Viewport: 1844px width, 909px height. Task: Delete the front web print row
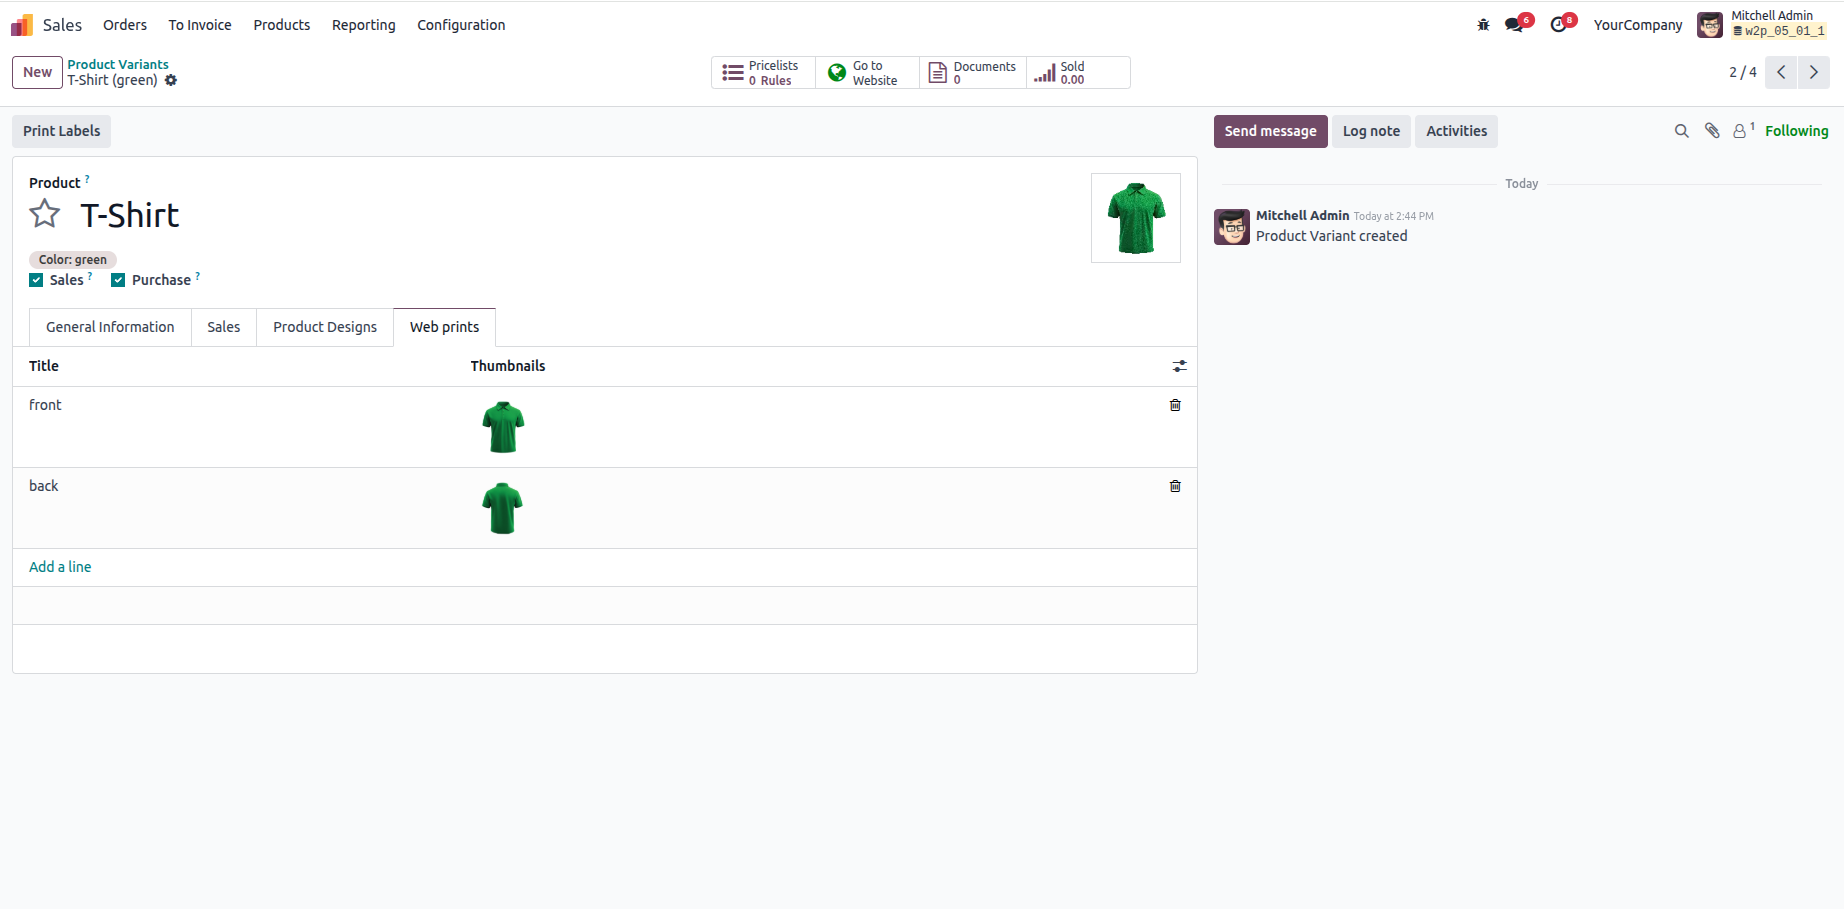(x=1175, y=405)
